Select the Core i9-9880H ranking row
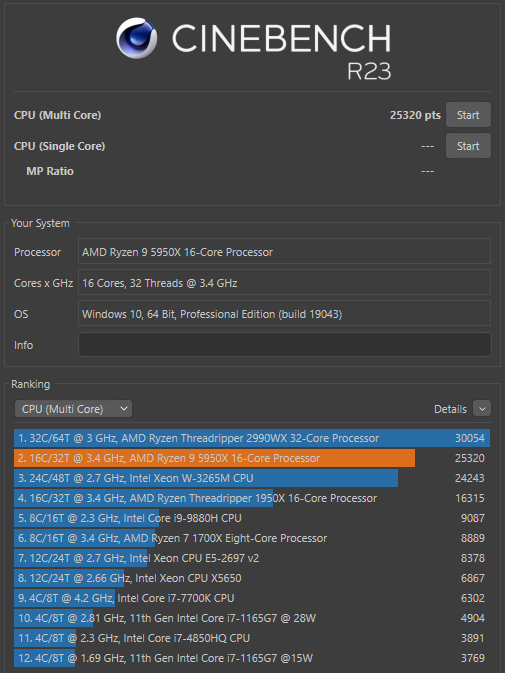Viewport: 505px width, 673px height. point(252,518)
